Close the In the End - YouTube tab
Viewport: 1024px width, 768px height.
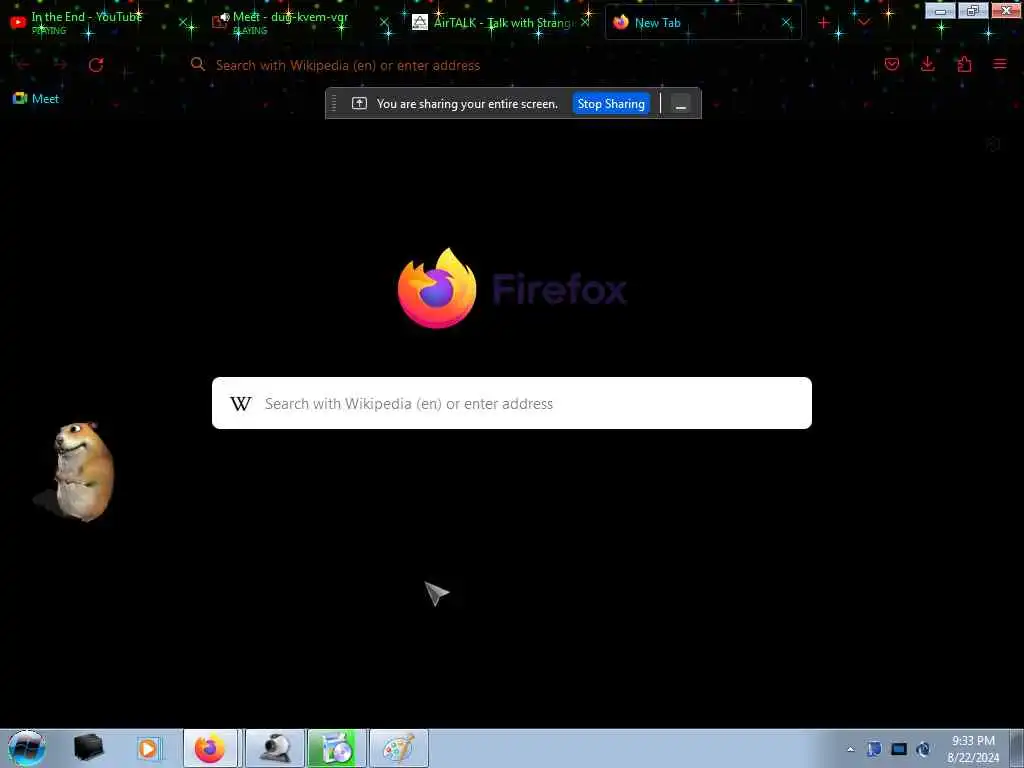pyautogui.click(x=184, y=23)
